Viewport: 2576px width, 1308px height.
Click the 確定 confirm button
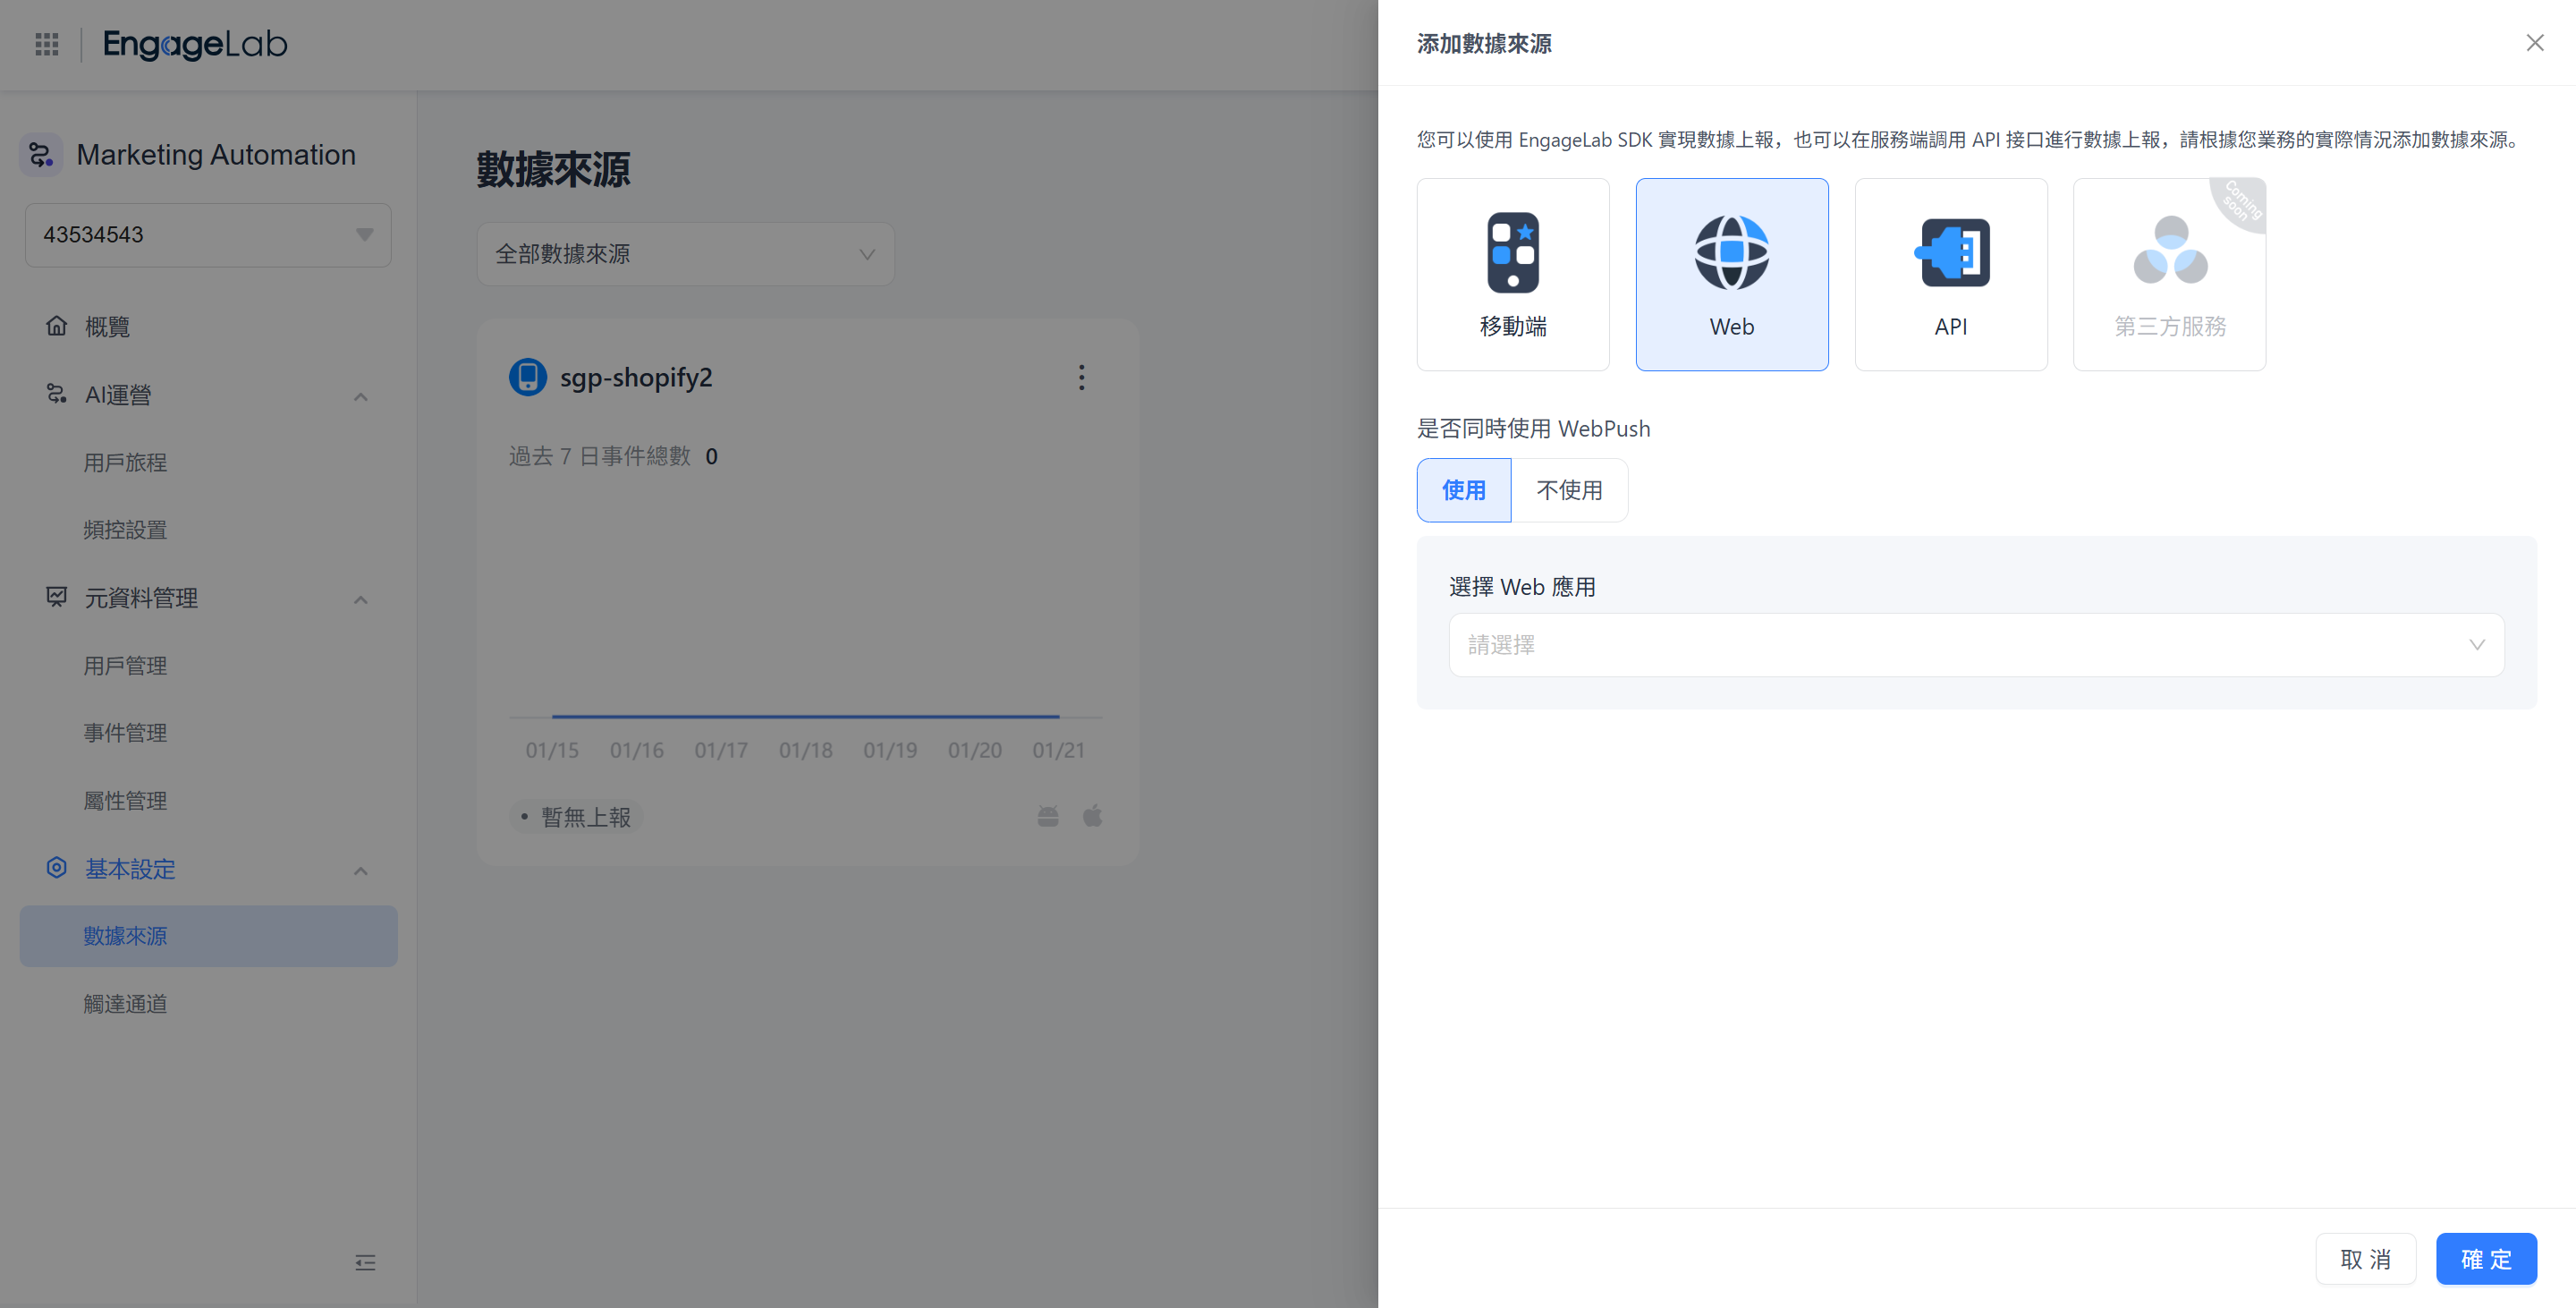[2485, 1259]
